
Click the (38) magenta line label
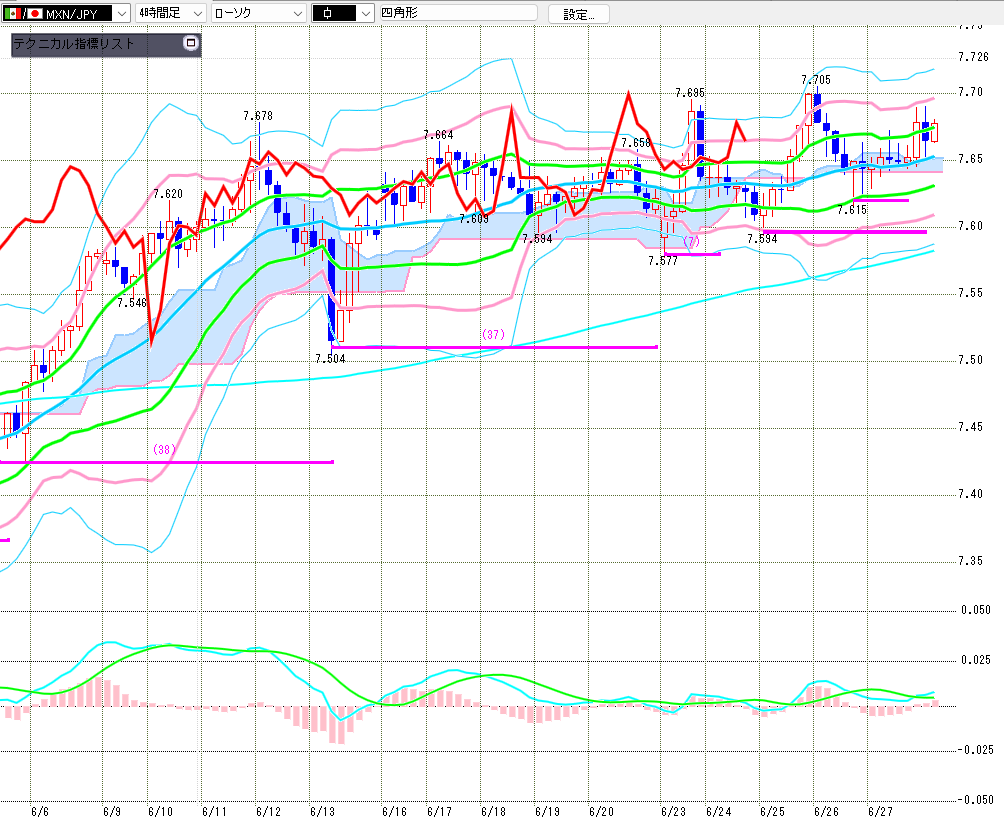[164, 450]
